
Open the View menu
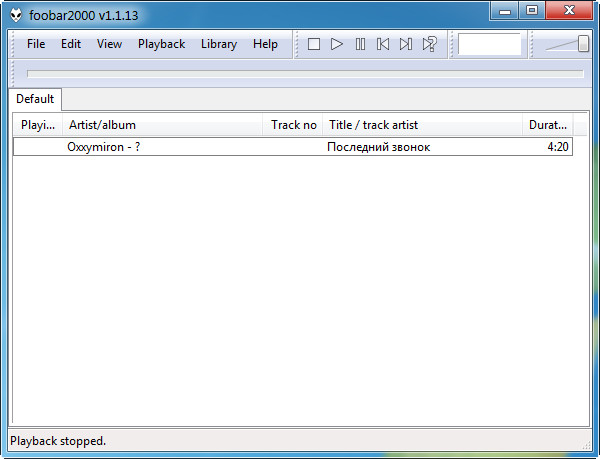109,44
